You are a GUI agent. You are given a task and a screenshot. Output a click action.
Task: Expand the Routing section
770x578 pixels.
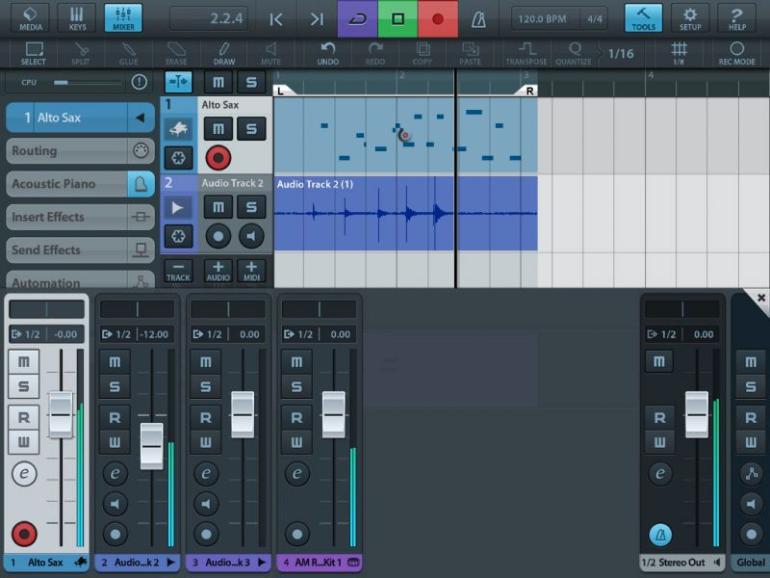coord(81,151)
